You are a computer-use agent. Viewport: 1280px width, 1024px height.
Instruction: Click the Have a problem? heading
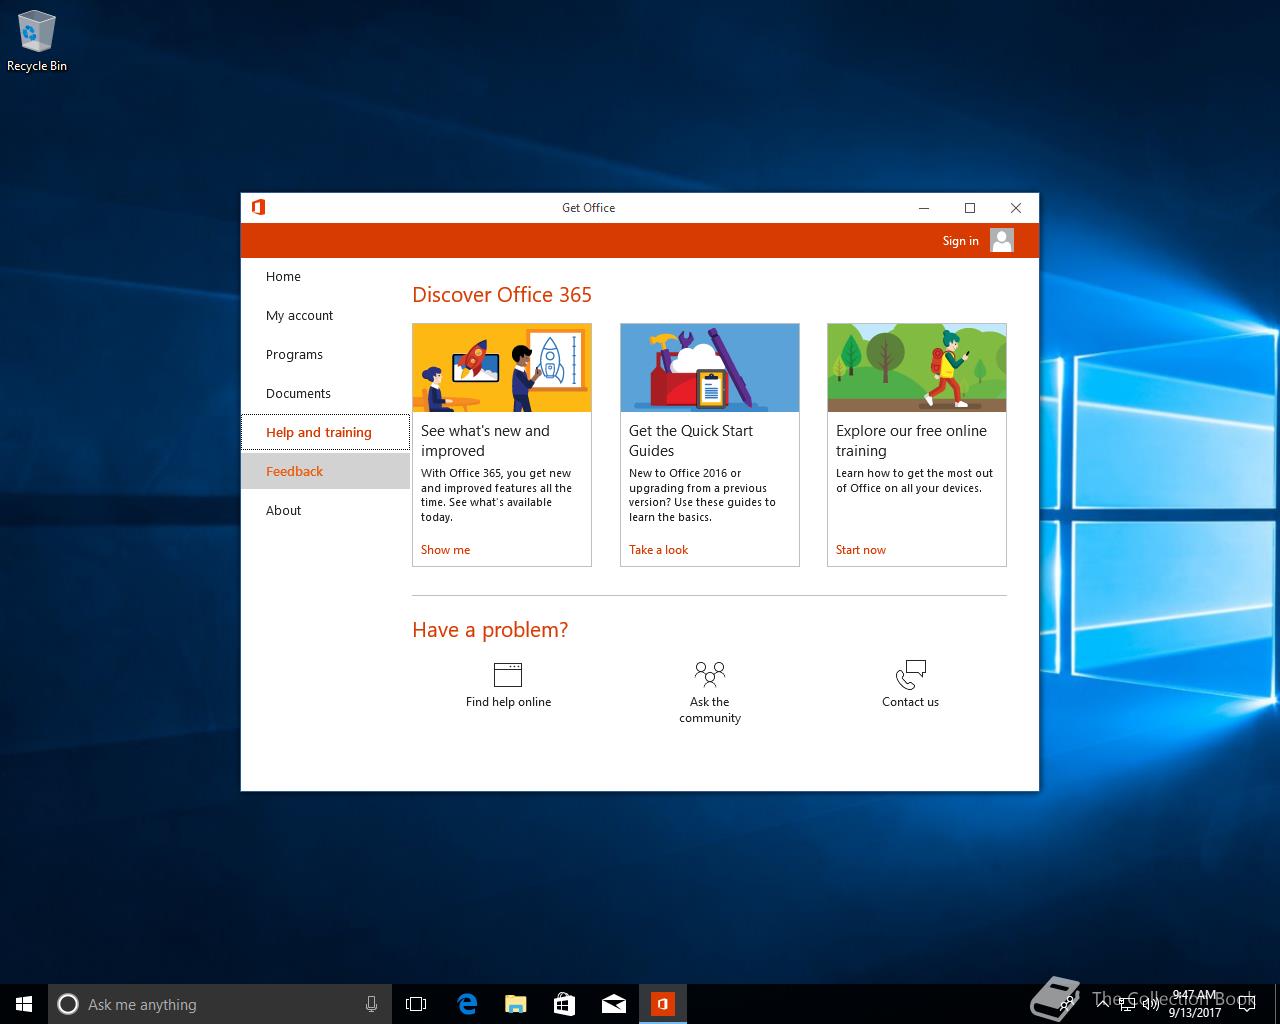pyautogui.click(x=490, y=629)
